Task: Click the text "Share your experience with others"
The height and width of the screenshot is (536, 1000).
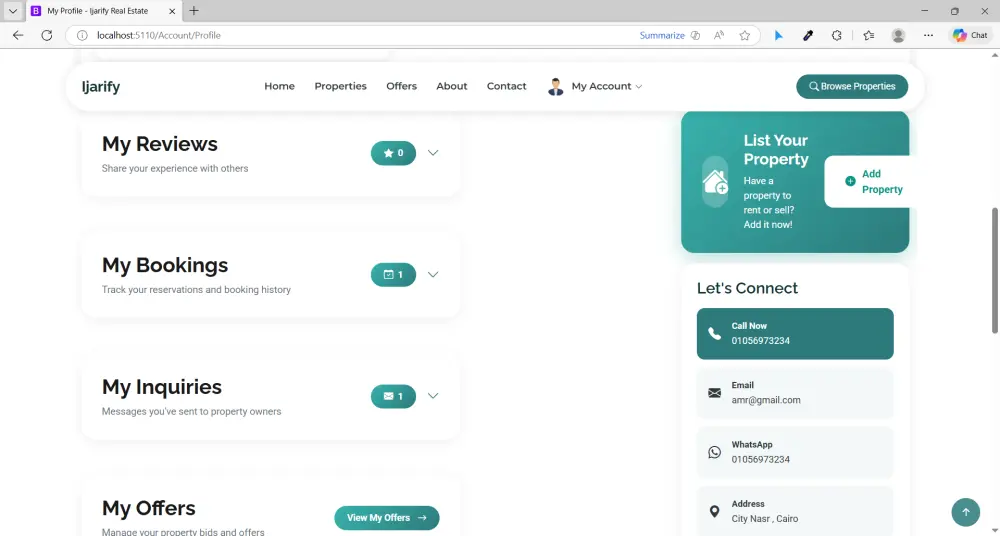Action: click(x=175, y=168)
